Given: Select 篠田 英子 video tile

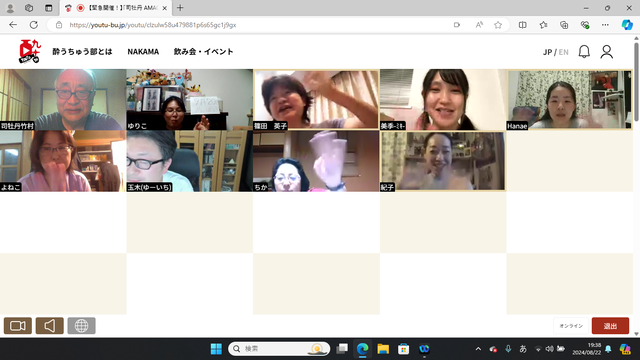Looking at the screenshot, I should (316, 100).
